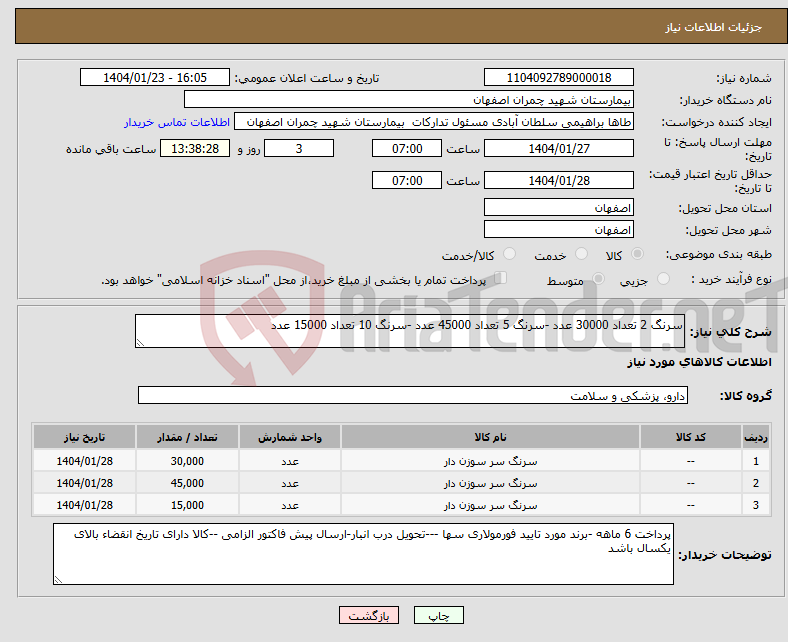Click سرنگ سر سوزن دار in row 3
Image resolution: width=788 pixels, height=642 pixels.
[490, 505]
